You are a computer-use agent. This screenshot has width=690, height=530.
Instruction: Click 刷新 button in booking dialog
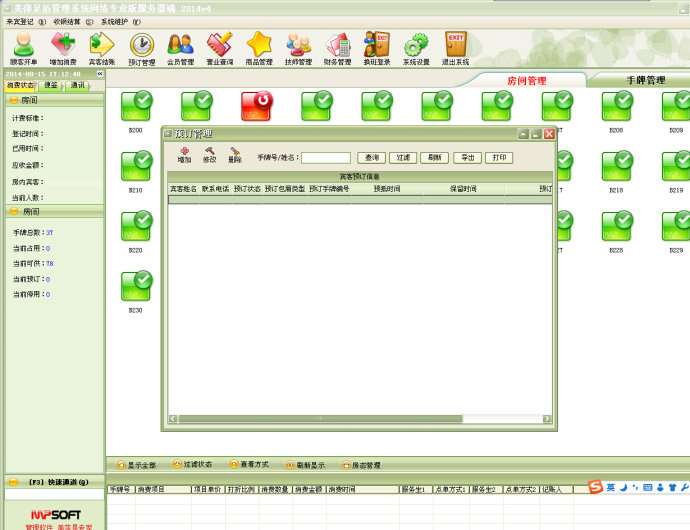[435, 158]
